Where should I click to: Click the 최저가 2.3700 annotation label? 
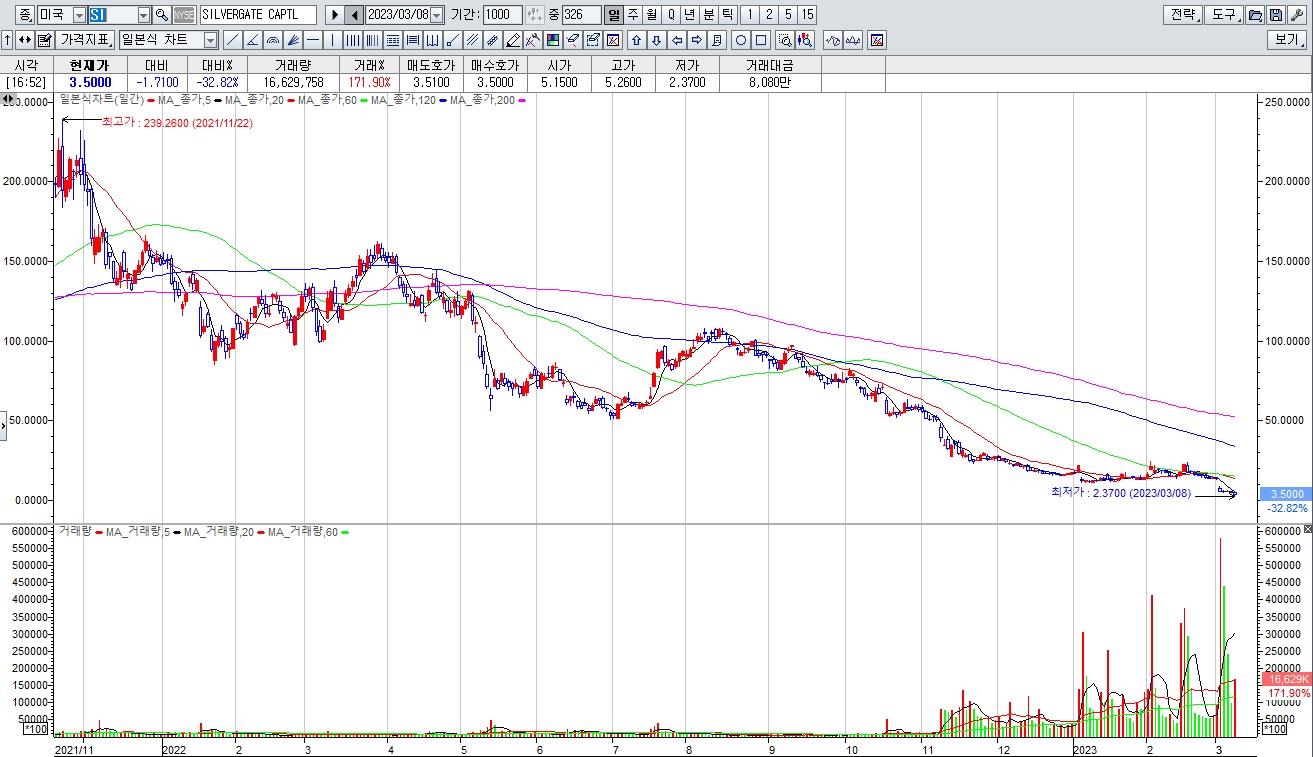pyautogui.click(x=1121, y=493)
